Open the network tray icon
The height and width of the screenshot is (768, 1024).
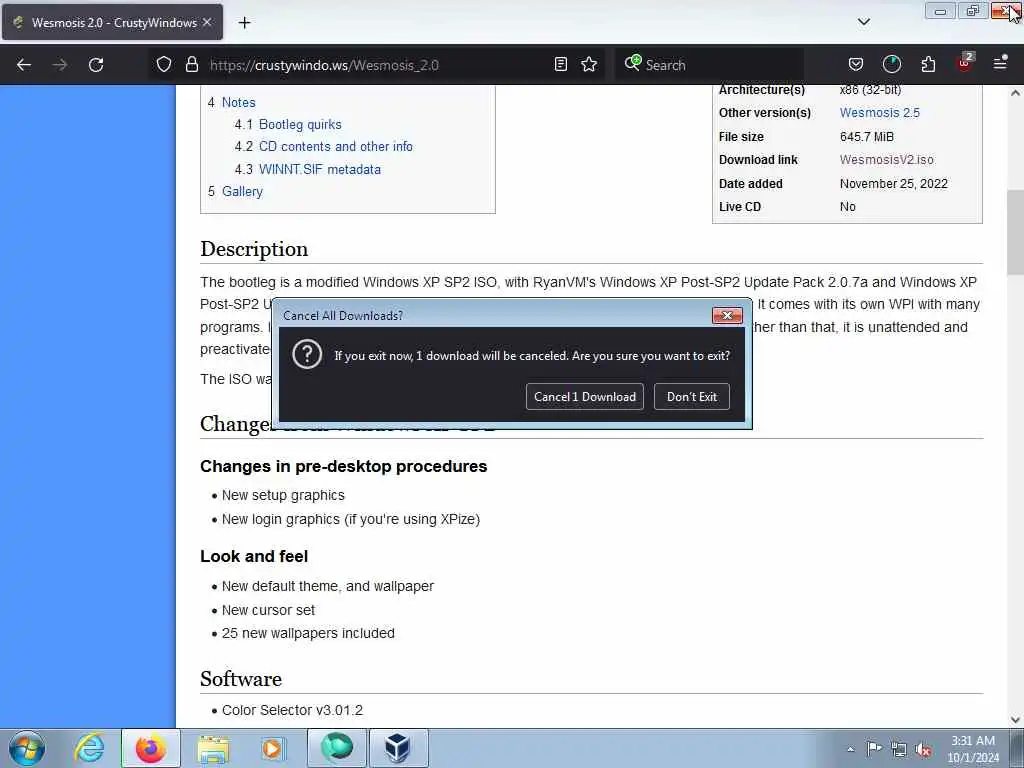click(899, 749)
